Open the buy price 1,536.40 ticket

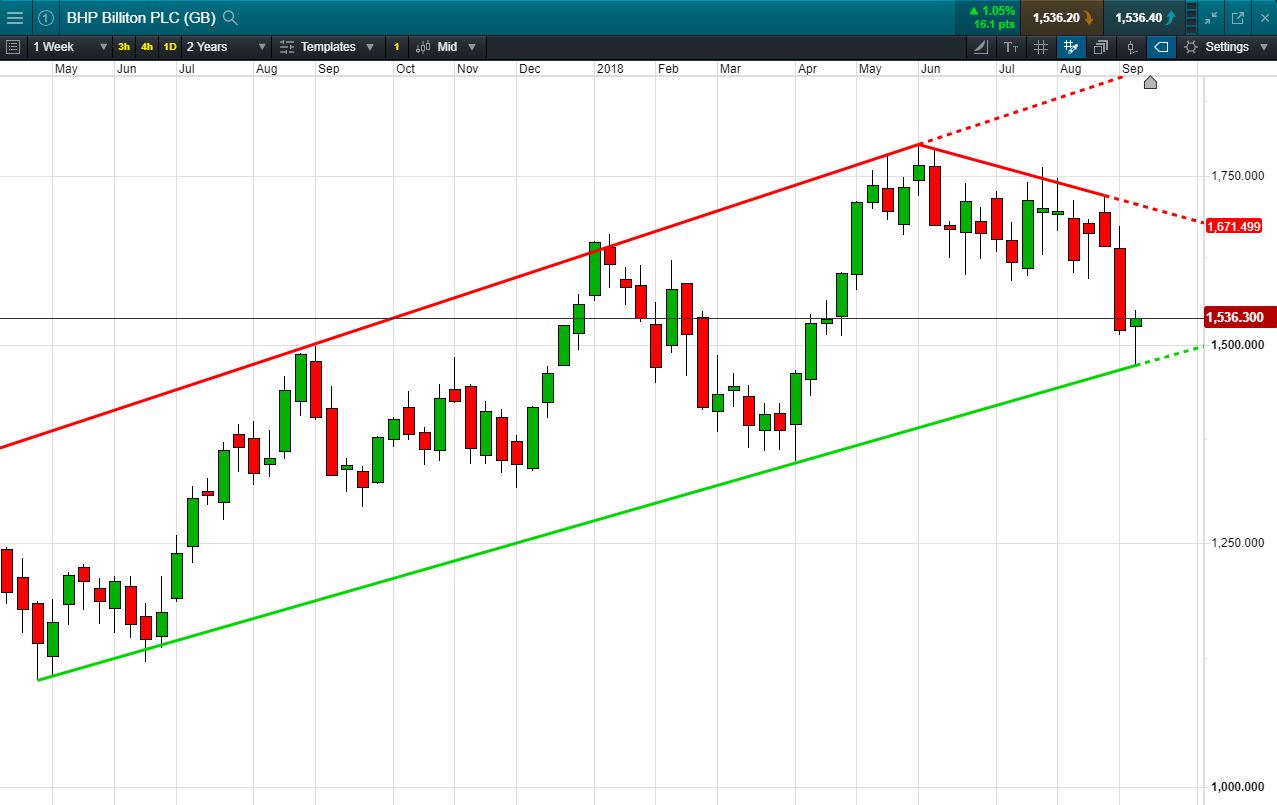(1145, 17)
